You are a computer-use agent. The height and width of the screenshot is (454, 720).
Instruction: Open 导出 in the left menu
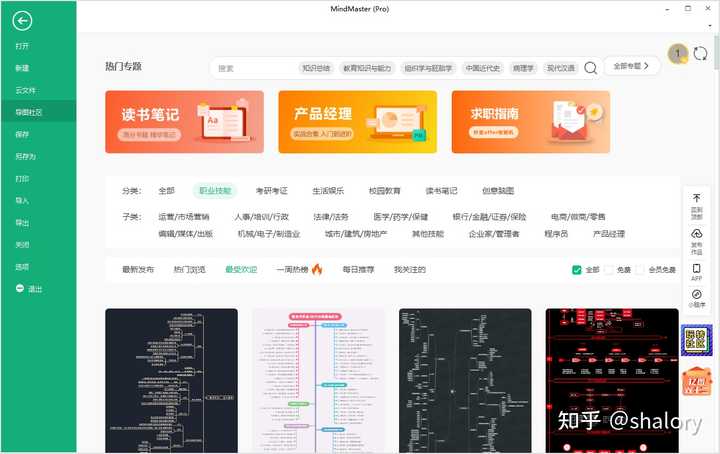pyautogui.click(x=22, y=223)
